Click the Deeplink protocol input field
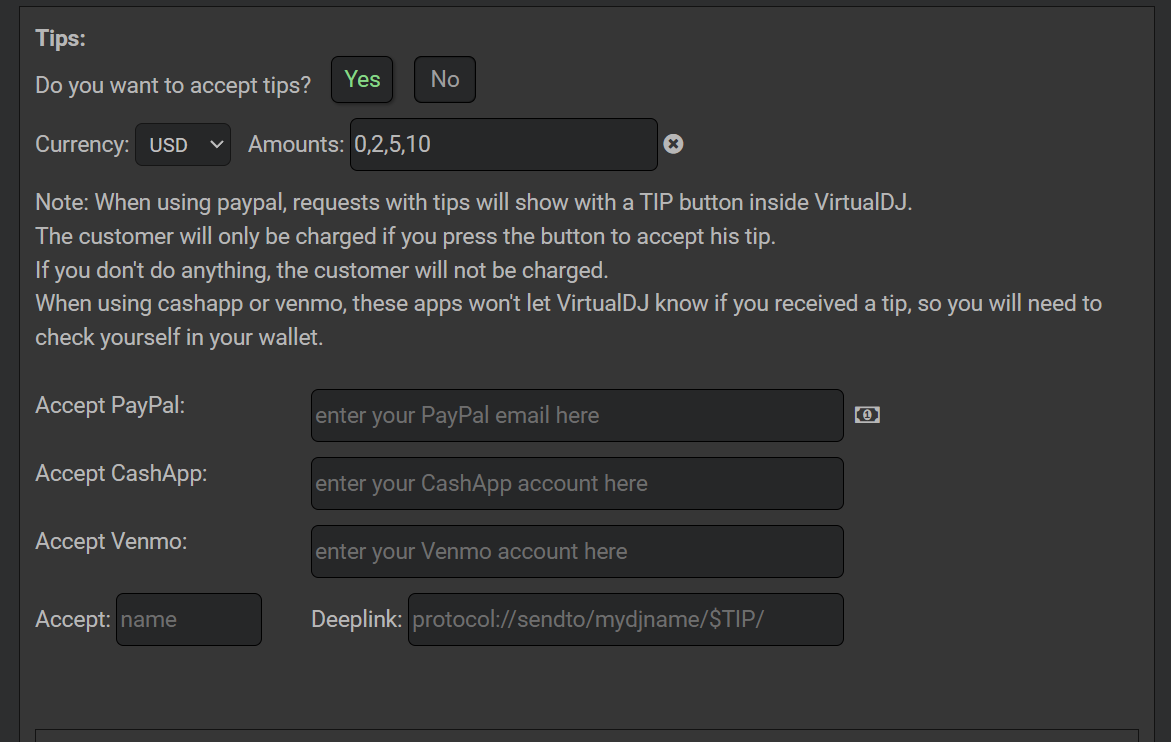 (626, 620)
